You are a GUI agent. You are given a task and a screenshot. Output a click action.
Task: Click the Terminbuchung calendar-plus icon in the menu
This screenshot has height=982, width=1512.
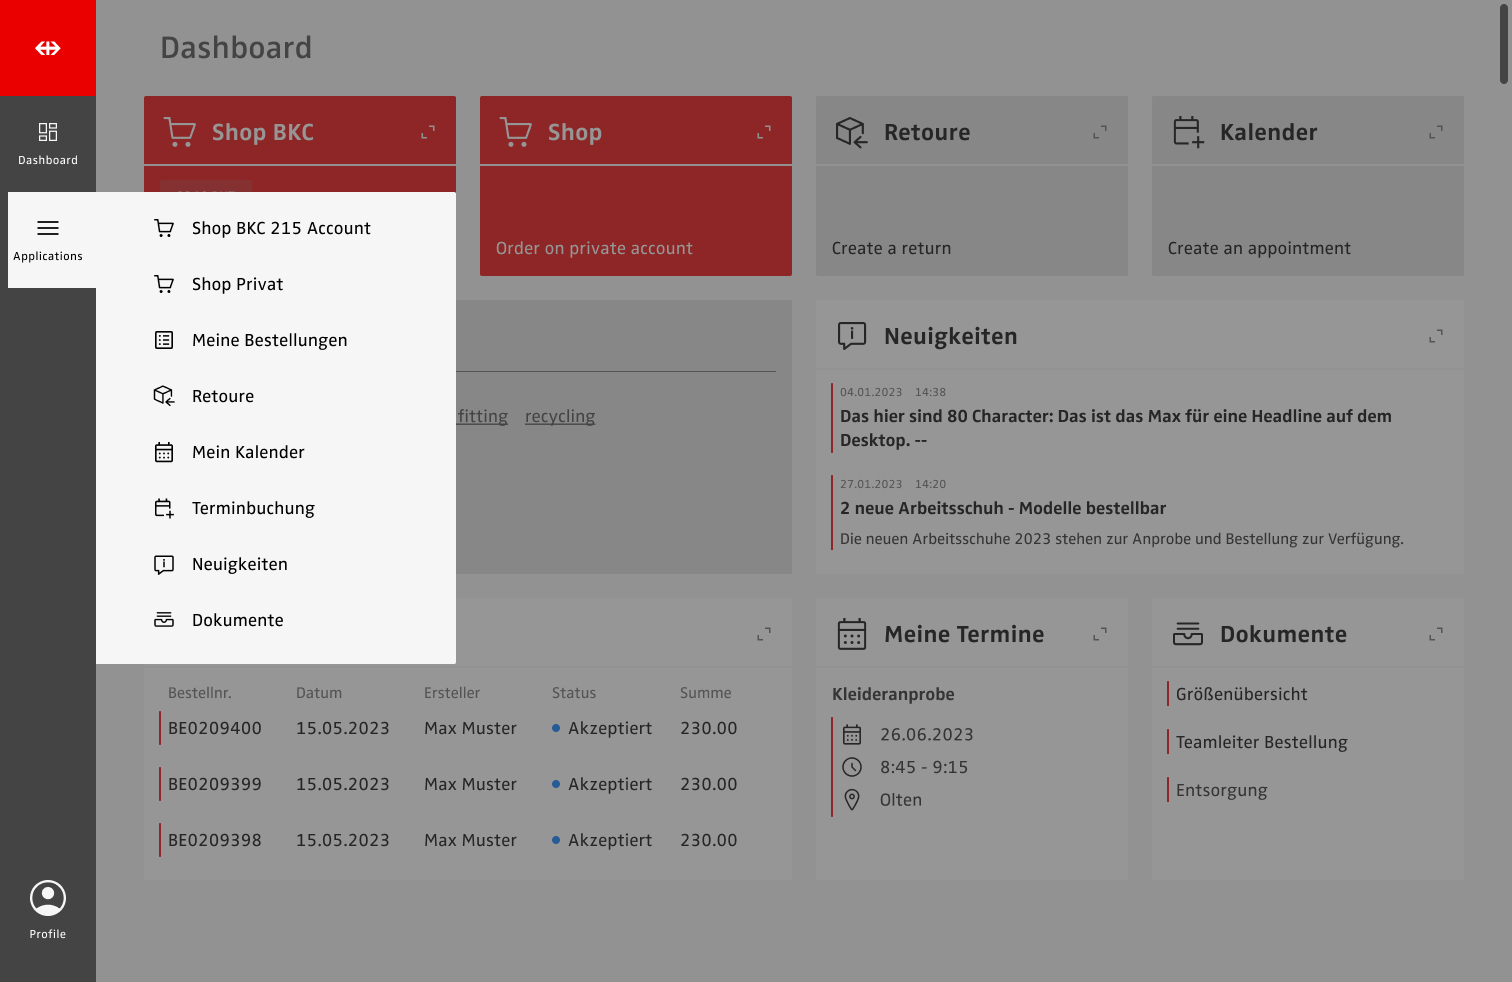pos(164,508)
